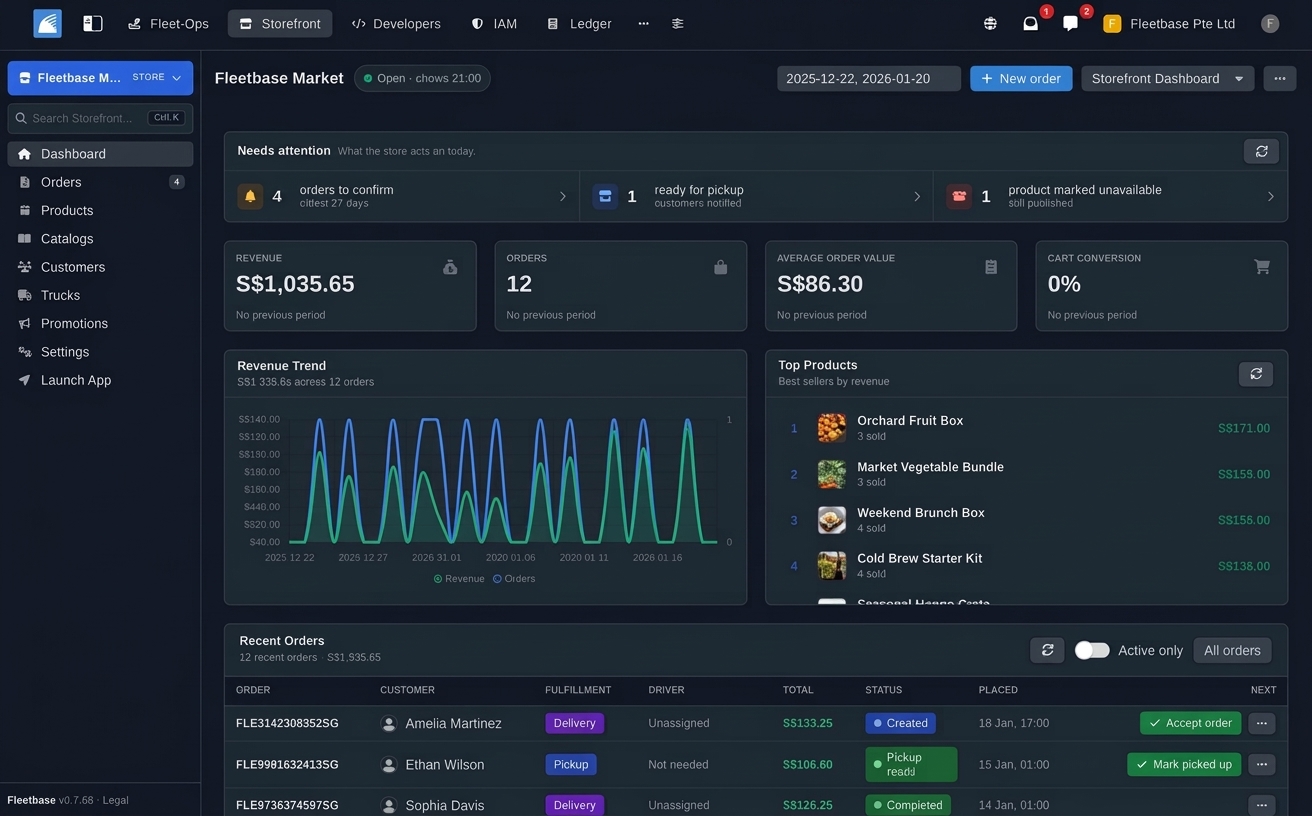Open the Legal link in footer
The height and width of the screenshot is (816, 1312).
tap(116, 800)
